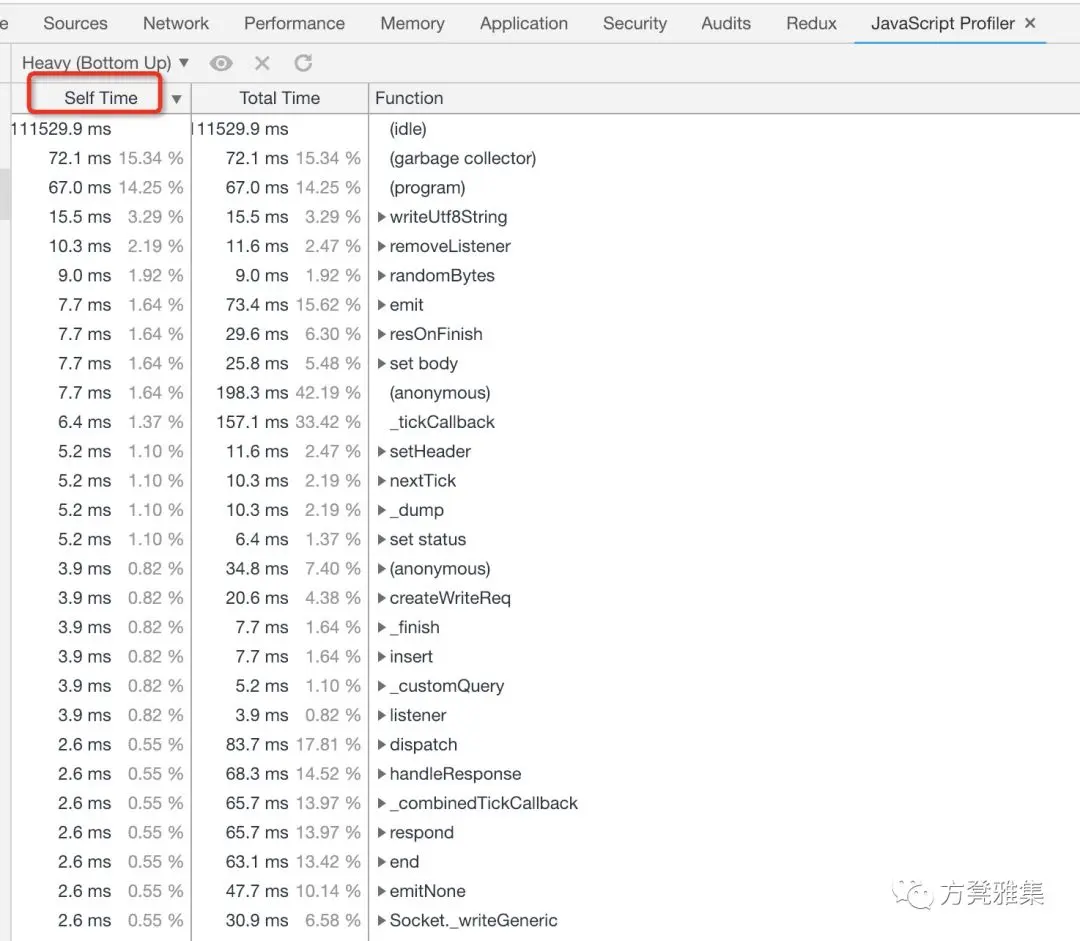Expand the insert function row
Screen dimensions: 1080x941
[382, 657]
